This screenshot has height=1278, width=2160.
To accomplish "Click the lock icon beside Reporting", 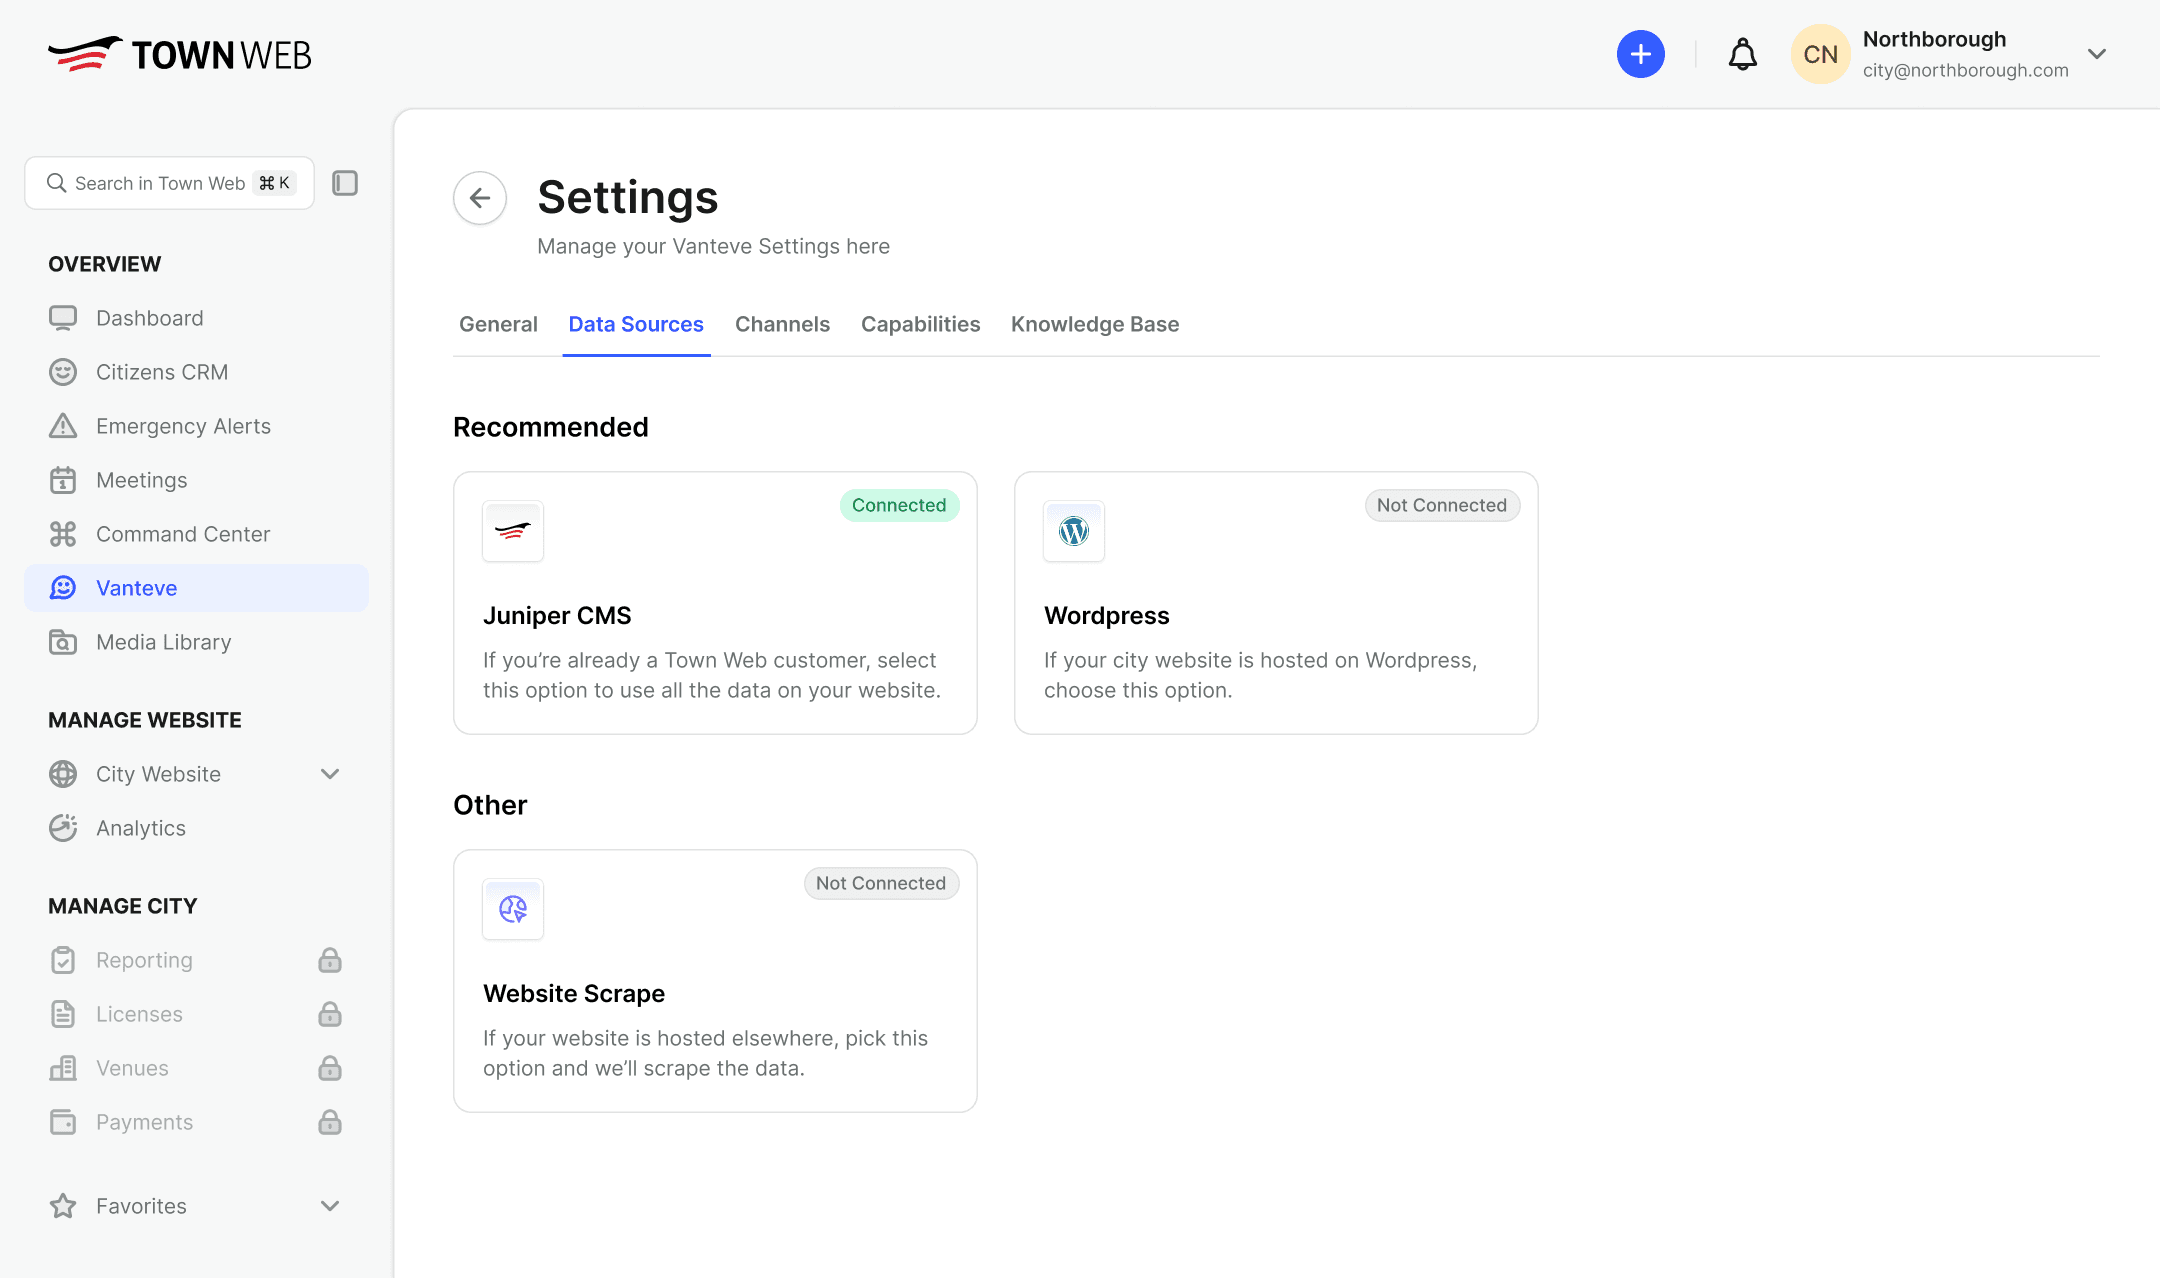I will point(330,960).
